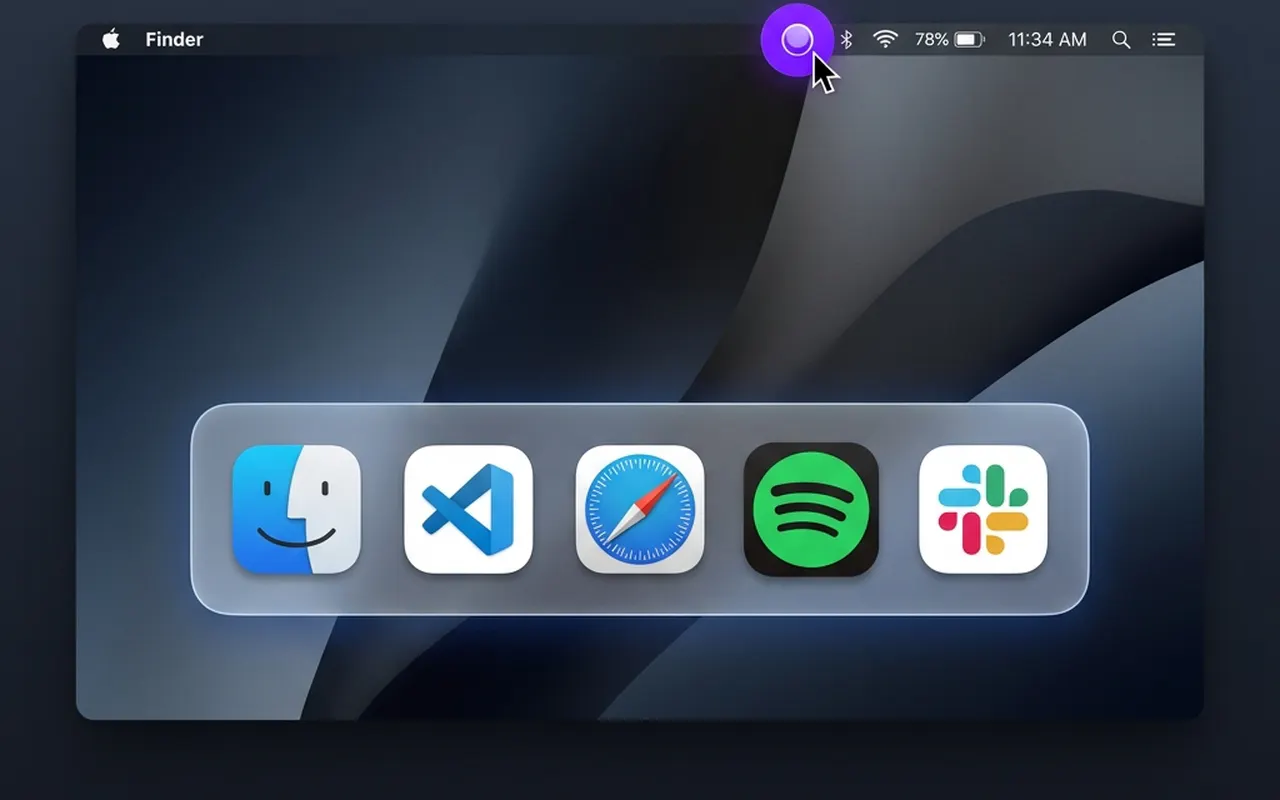The image size is (1280, 800).
Task: Open Spotlight search magnifier
Action: [x=1121, y=40]
